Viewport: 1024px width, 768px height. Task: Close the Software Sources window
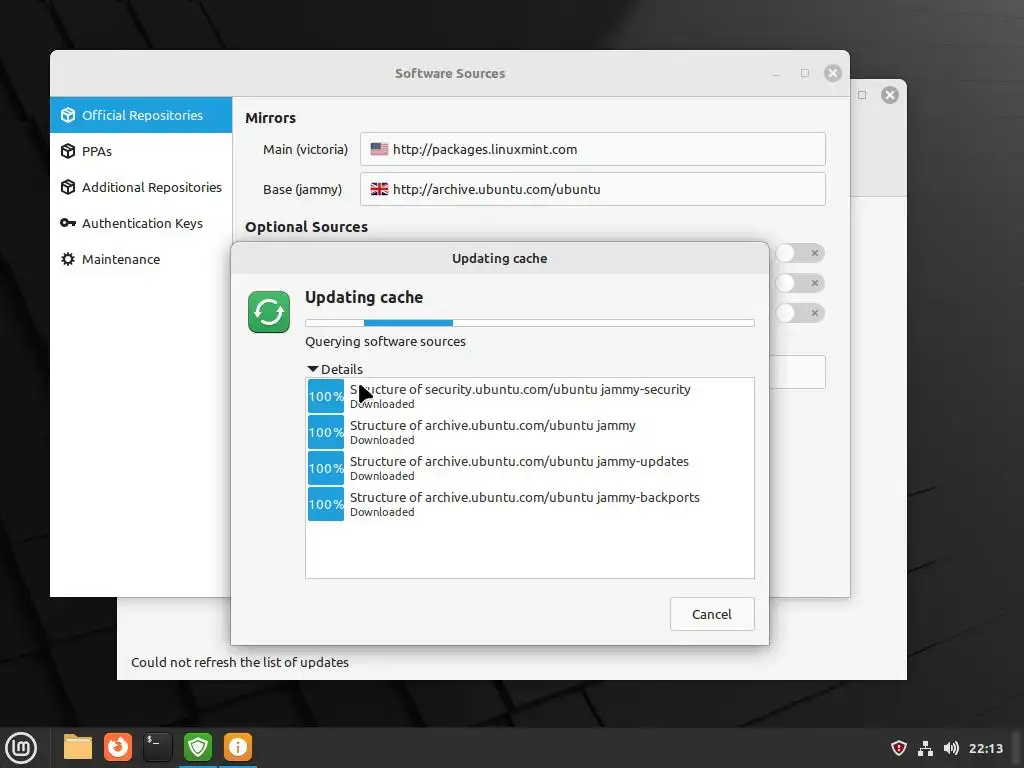pos(833,73)
